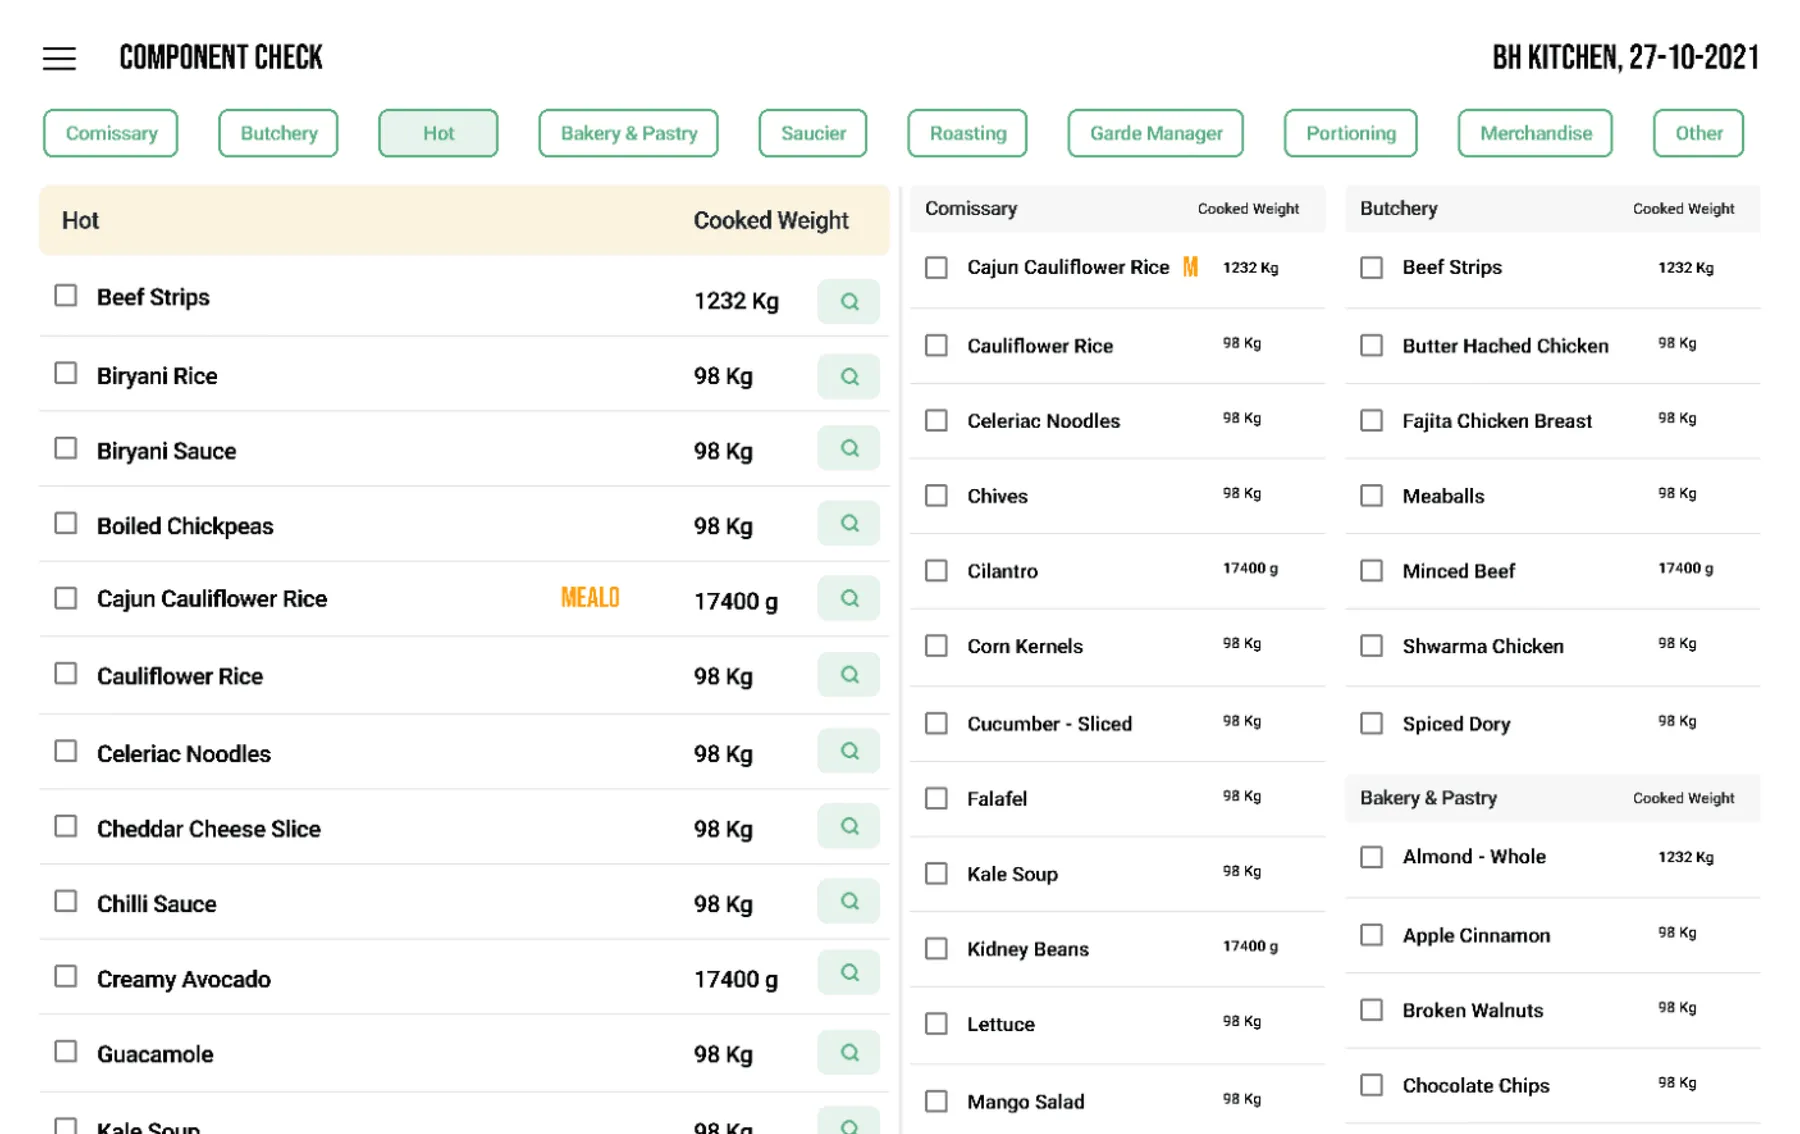Click Cucumber - Sliced item name
The width and height of the screenshot is (1800, 1134).
tap(1049, 723)
